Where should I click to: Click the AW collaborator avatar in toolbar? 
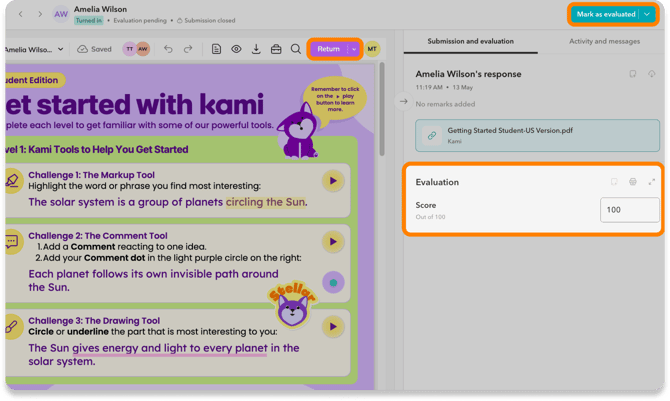pos(143,49)
